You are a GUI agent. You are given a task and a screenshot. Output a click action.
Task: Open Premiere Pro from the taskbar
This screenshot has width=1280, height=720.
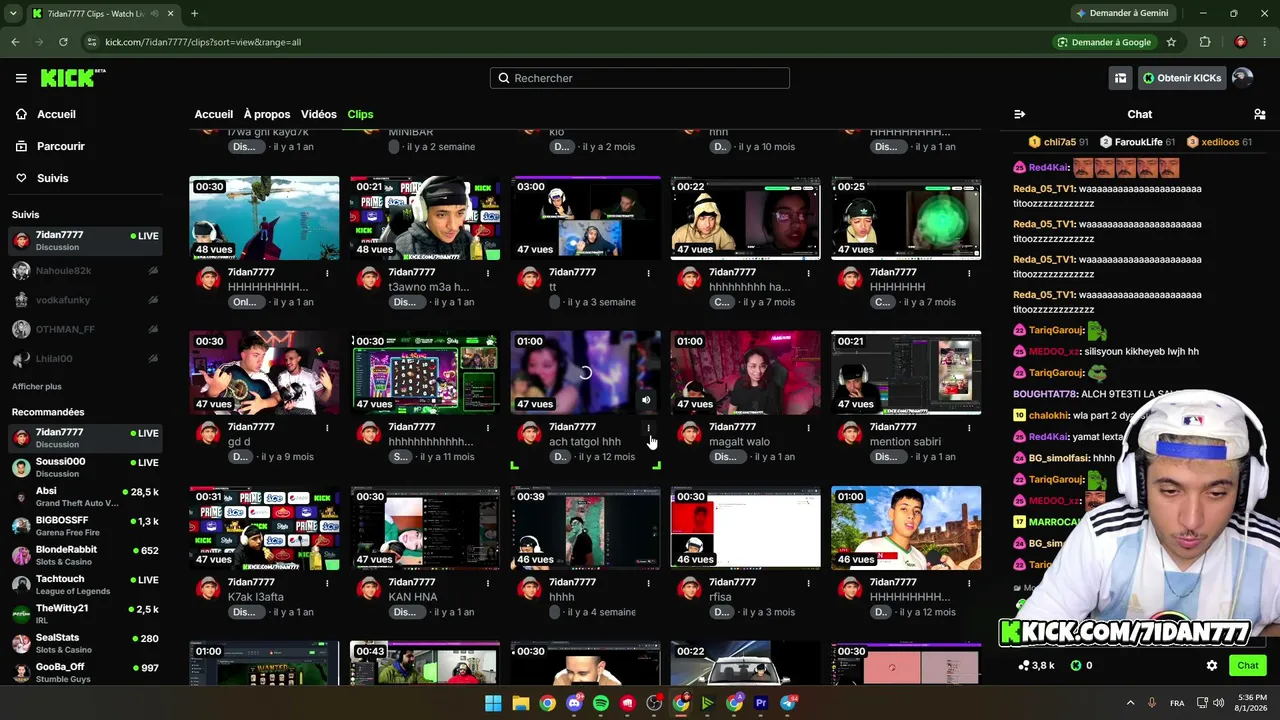pos(761,703)
